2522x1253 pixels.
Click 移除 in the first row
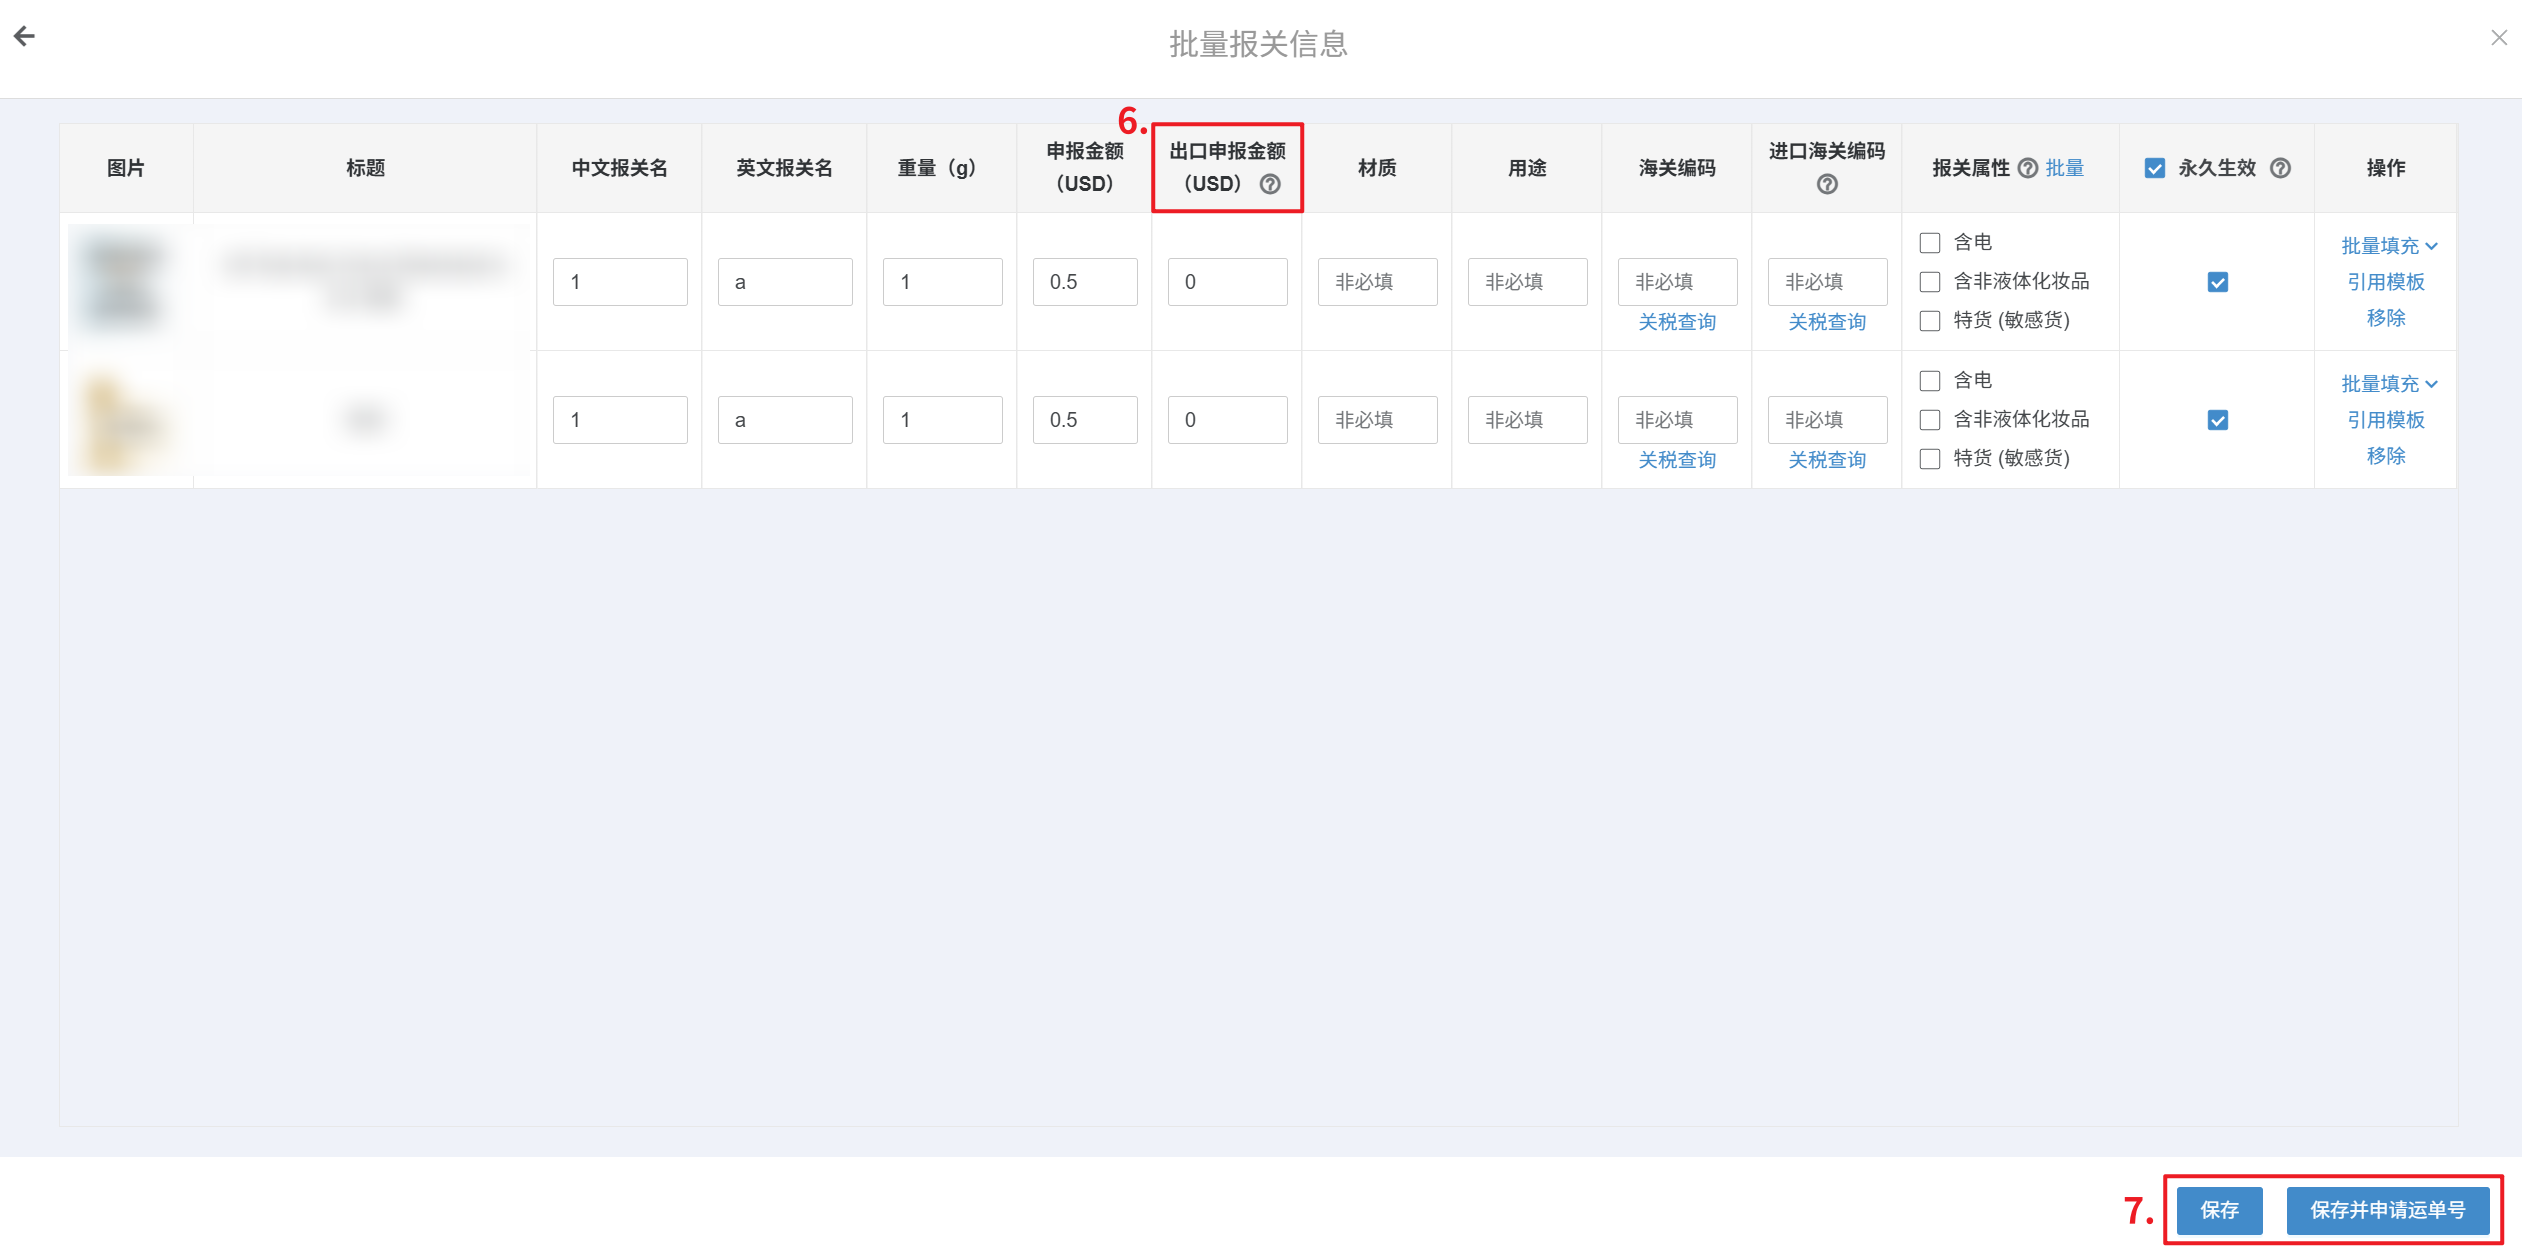[x=2385, y=318]
